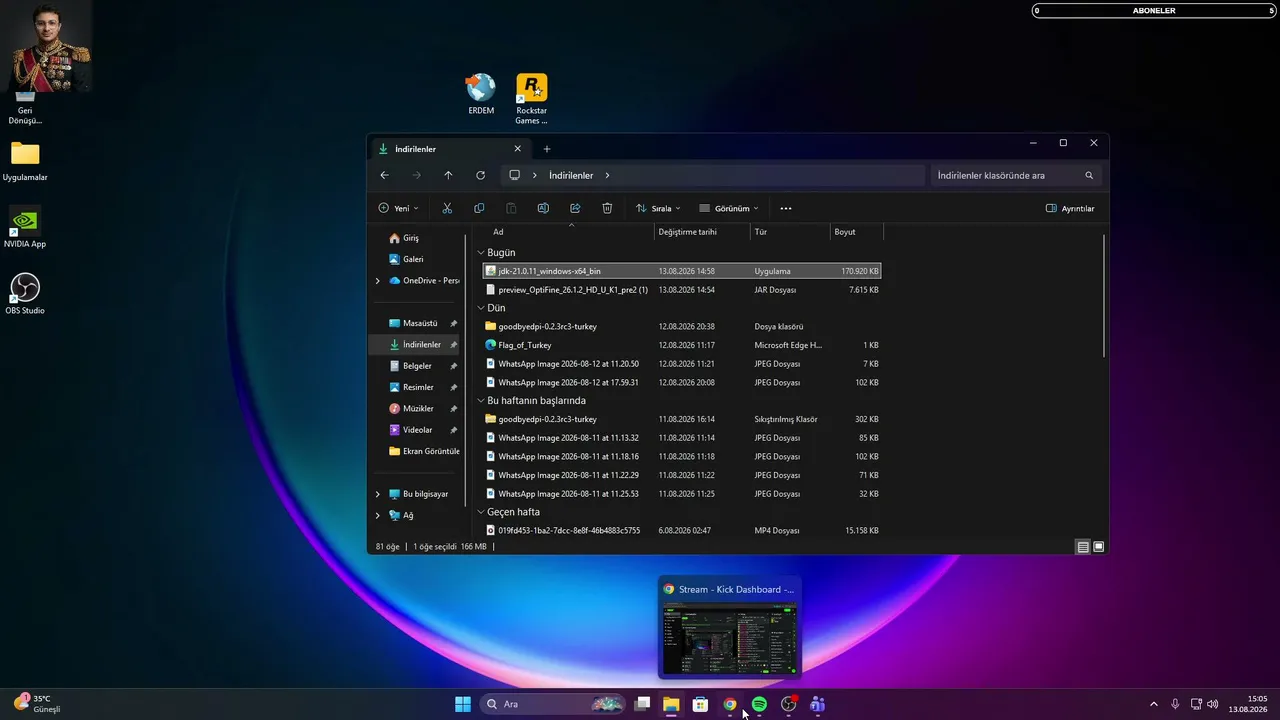Refresh the İndirilenler folder
Image resolution: width=1280 pixels, height=720 pixels.
click(480, 175)
